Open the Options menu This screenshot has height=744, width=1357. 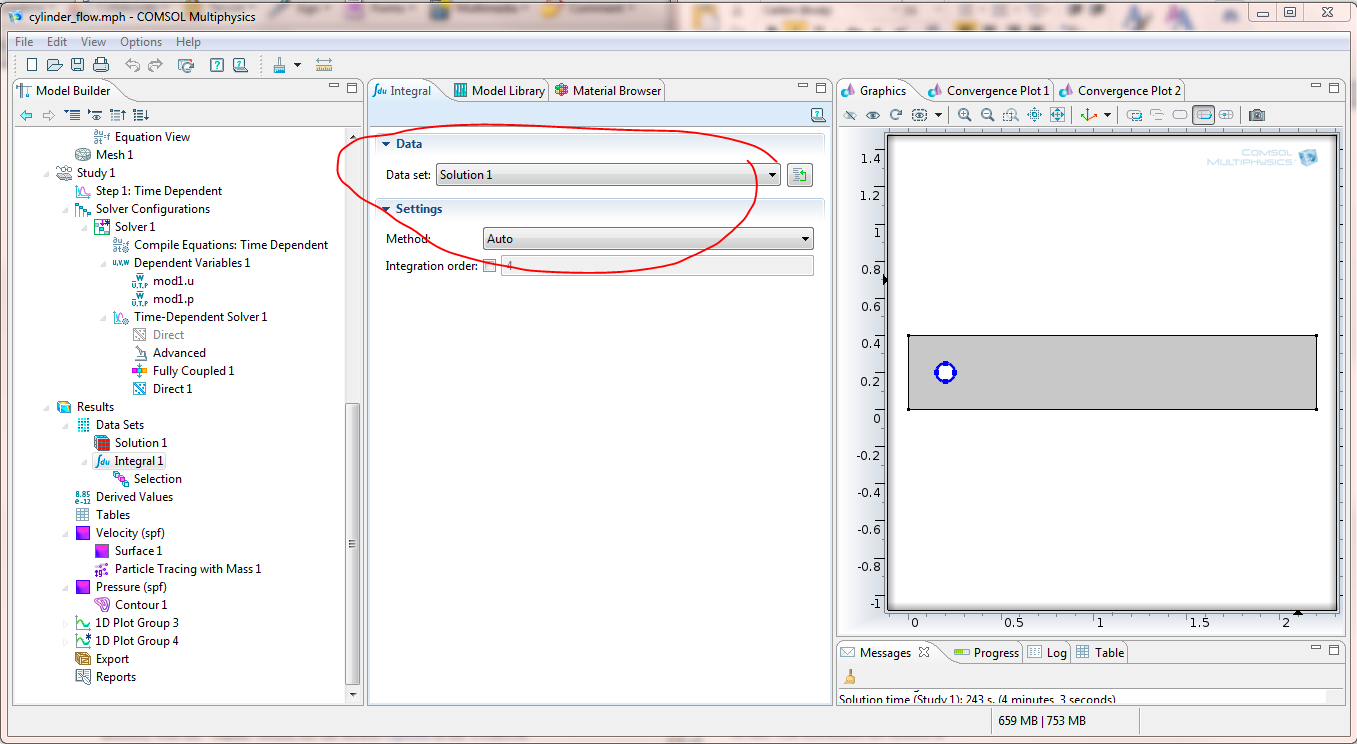(x=141, y=42)
